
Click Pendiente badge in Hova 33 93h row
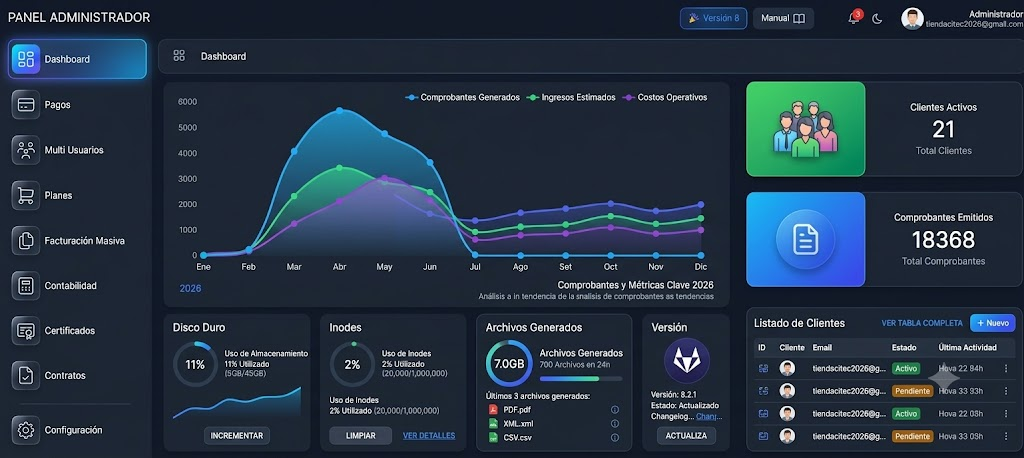coord(912,391)
